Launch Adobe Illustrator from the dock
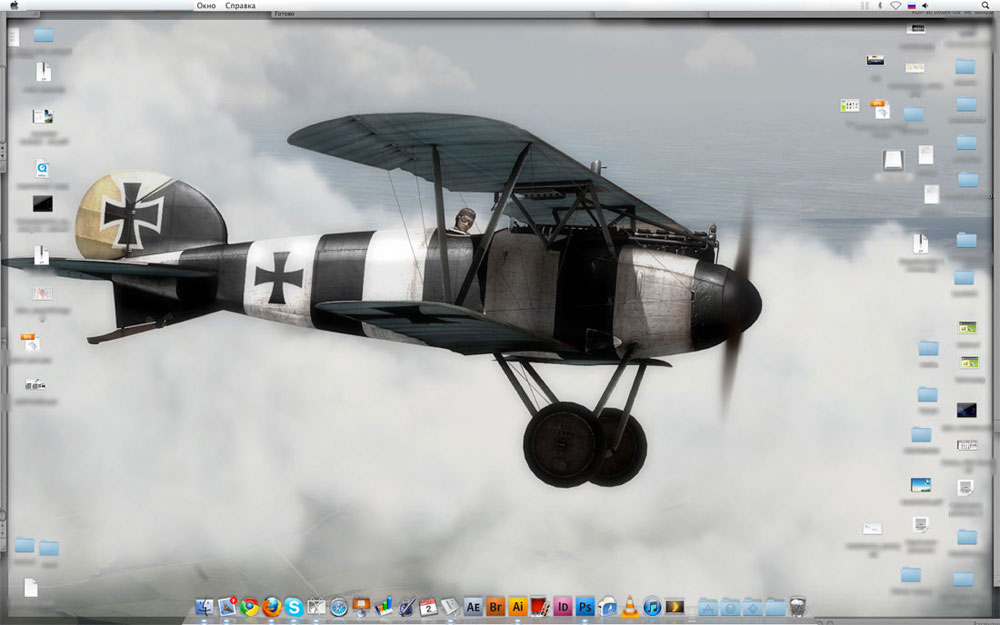The width and height of the screenshot is (1000, 625). [x=518, y=606]
